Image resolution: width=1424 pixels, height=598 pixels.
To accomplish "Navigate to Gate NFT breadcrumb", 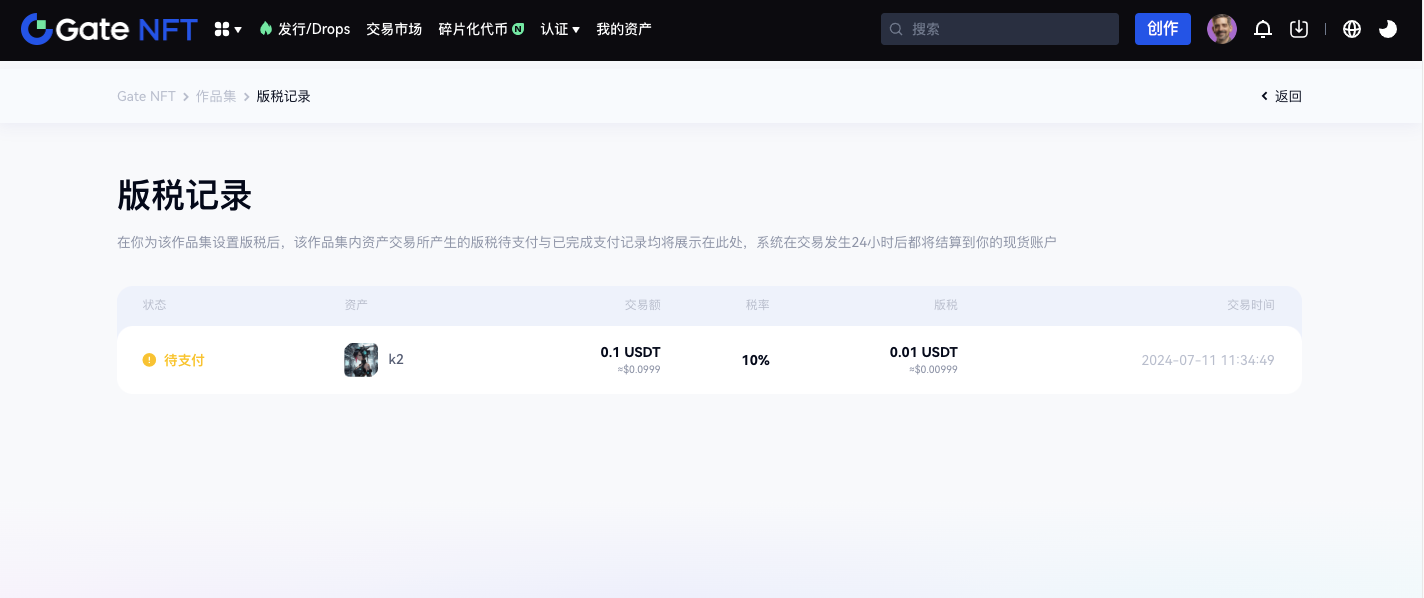I will 146,96.
